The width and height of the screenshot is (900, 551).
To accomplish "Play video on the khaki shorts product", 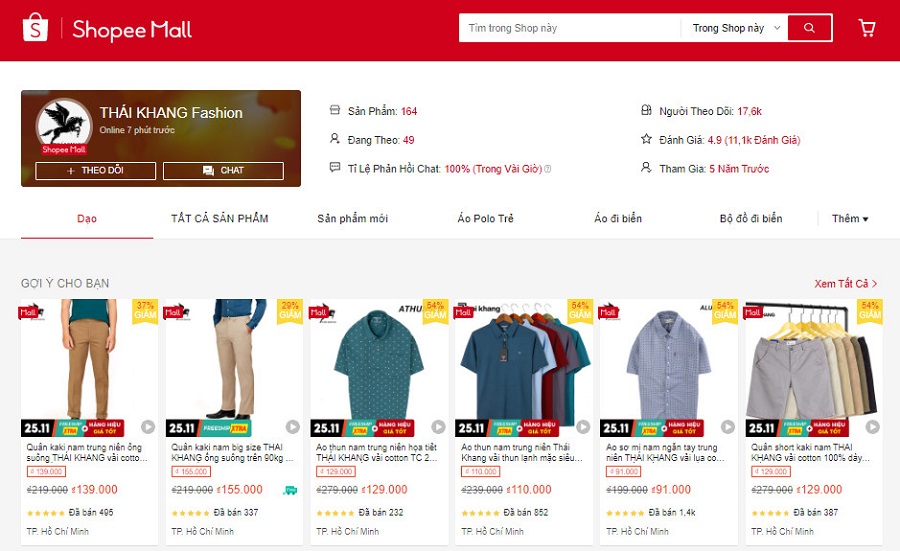I will 872,426.
